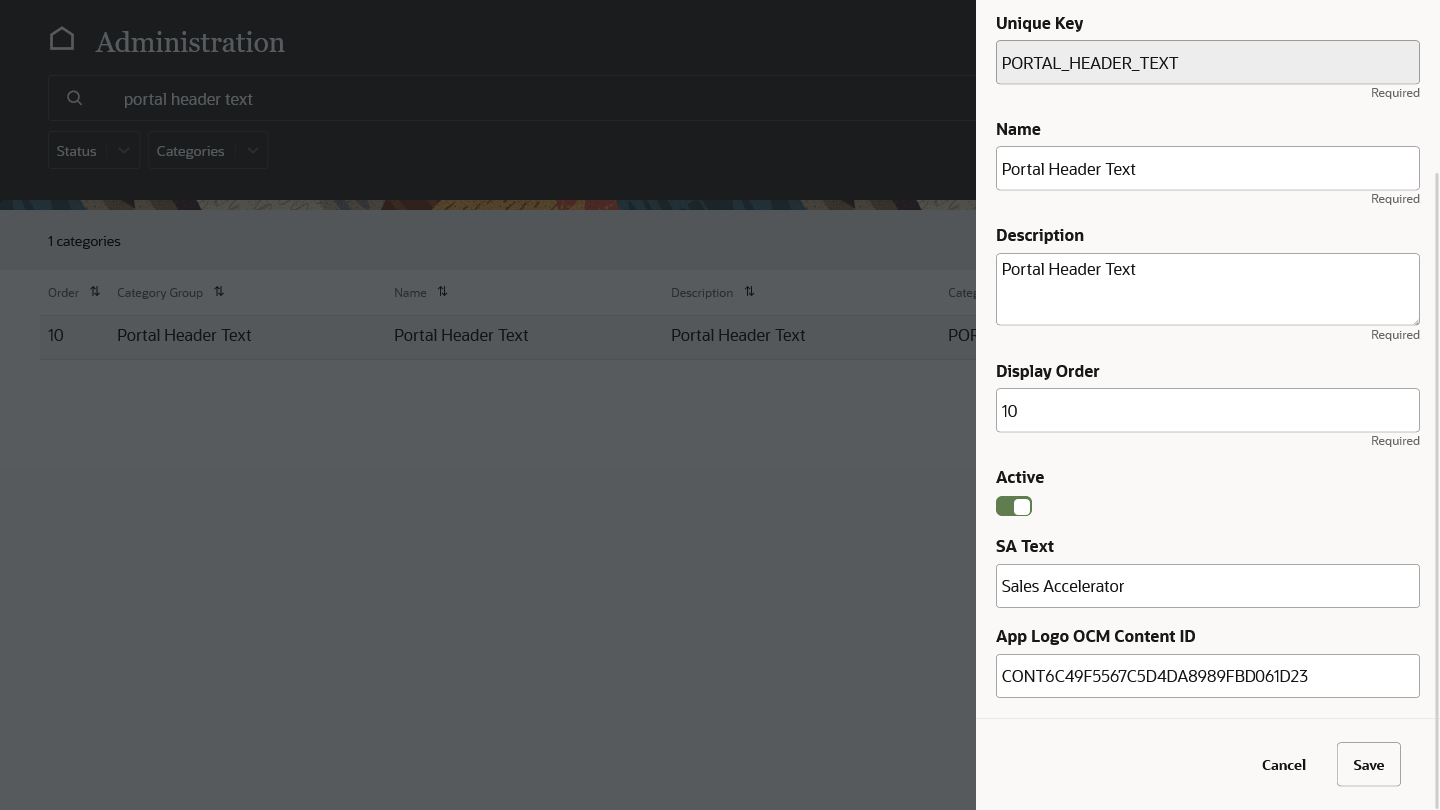Edit the Display Order value
The width and height of the screenshot is (1440, 810).
[1207, 410]
